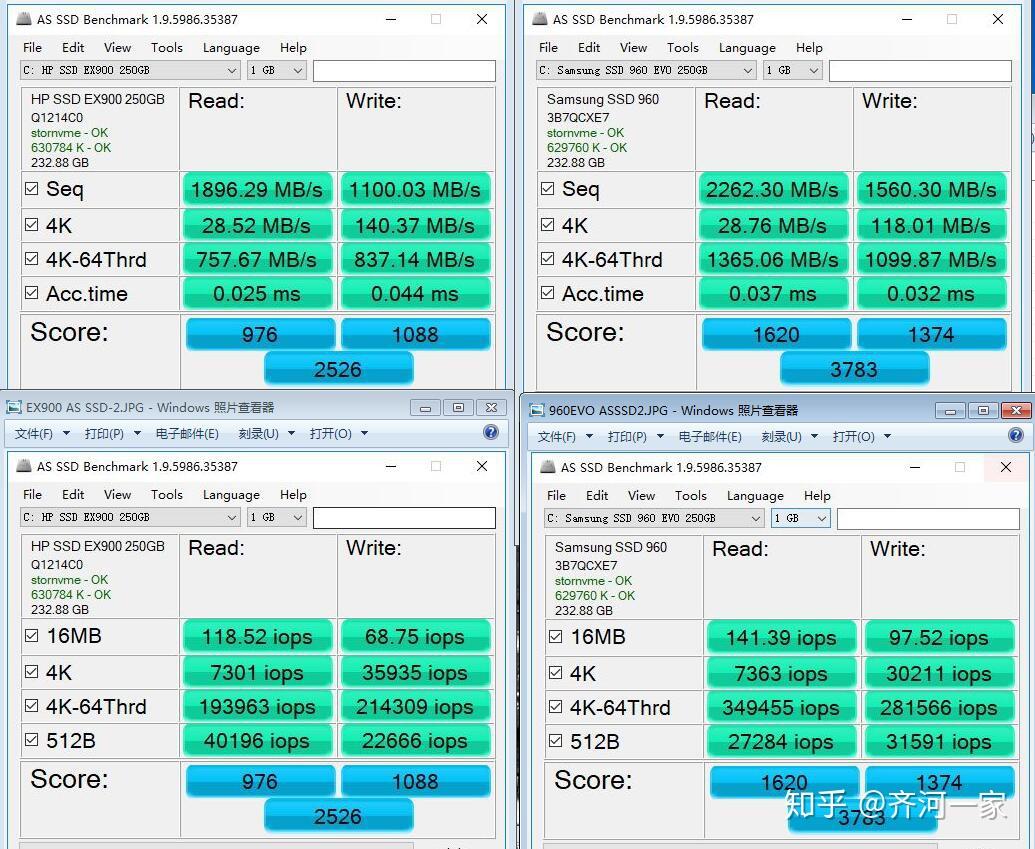
Task: Minimize the EX900 AS SSD-2.JPG photo viewer window
Action: [425, 408]
